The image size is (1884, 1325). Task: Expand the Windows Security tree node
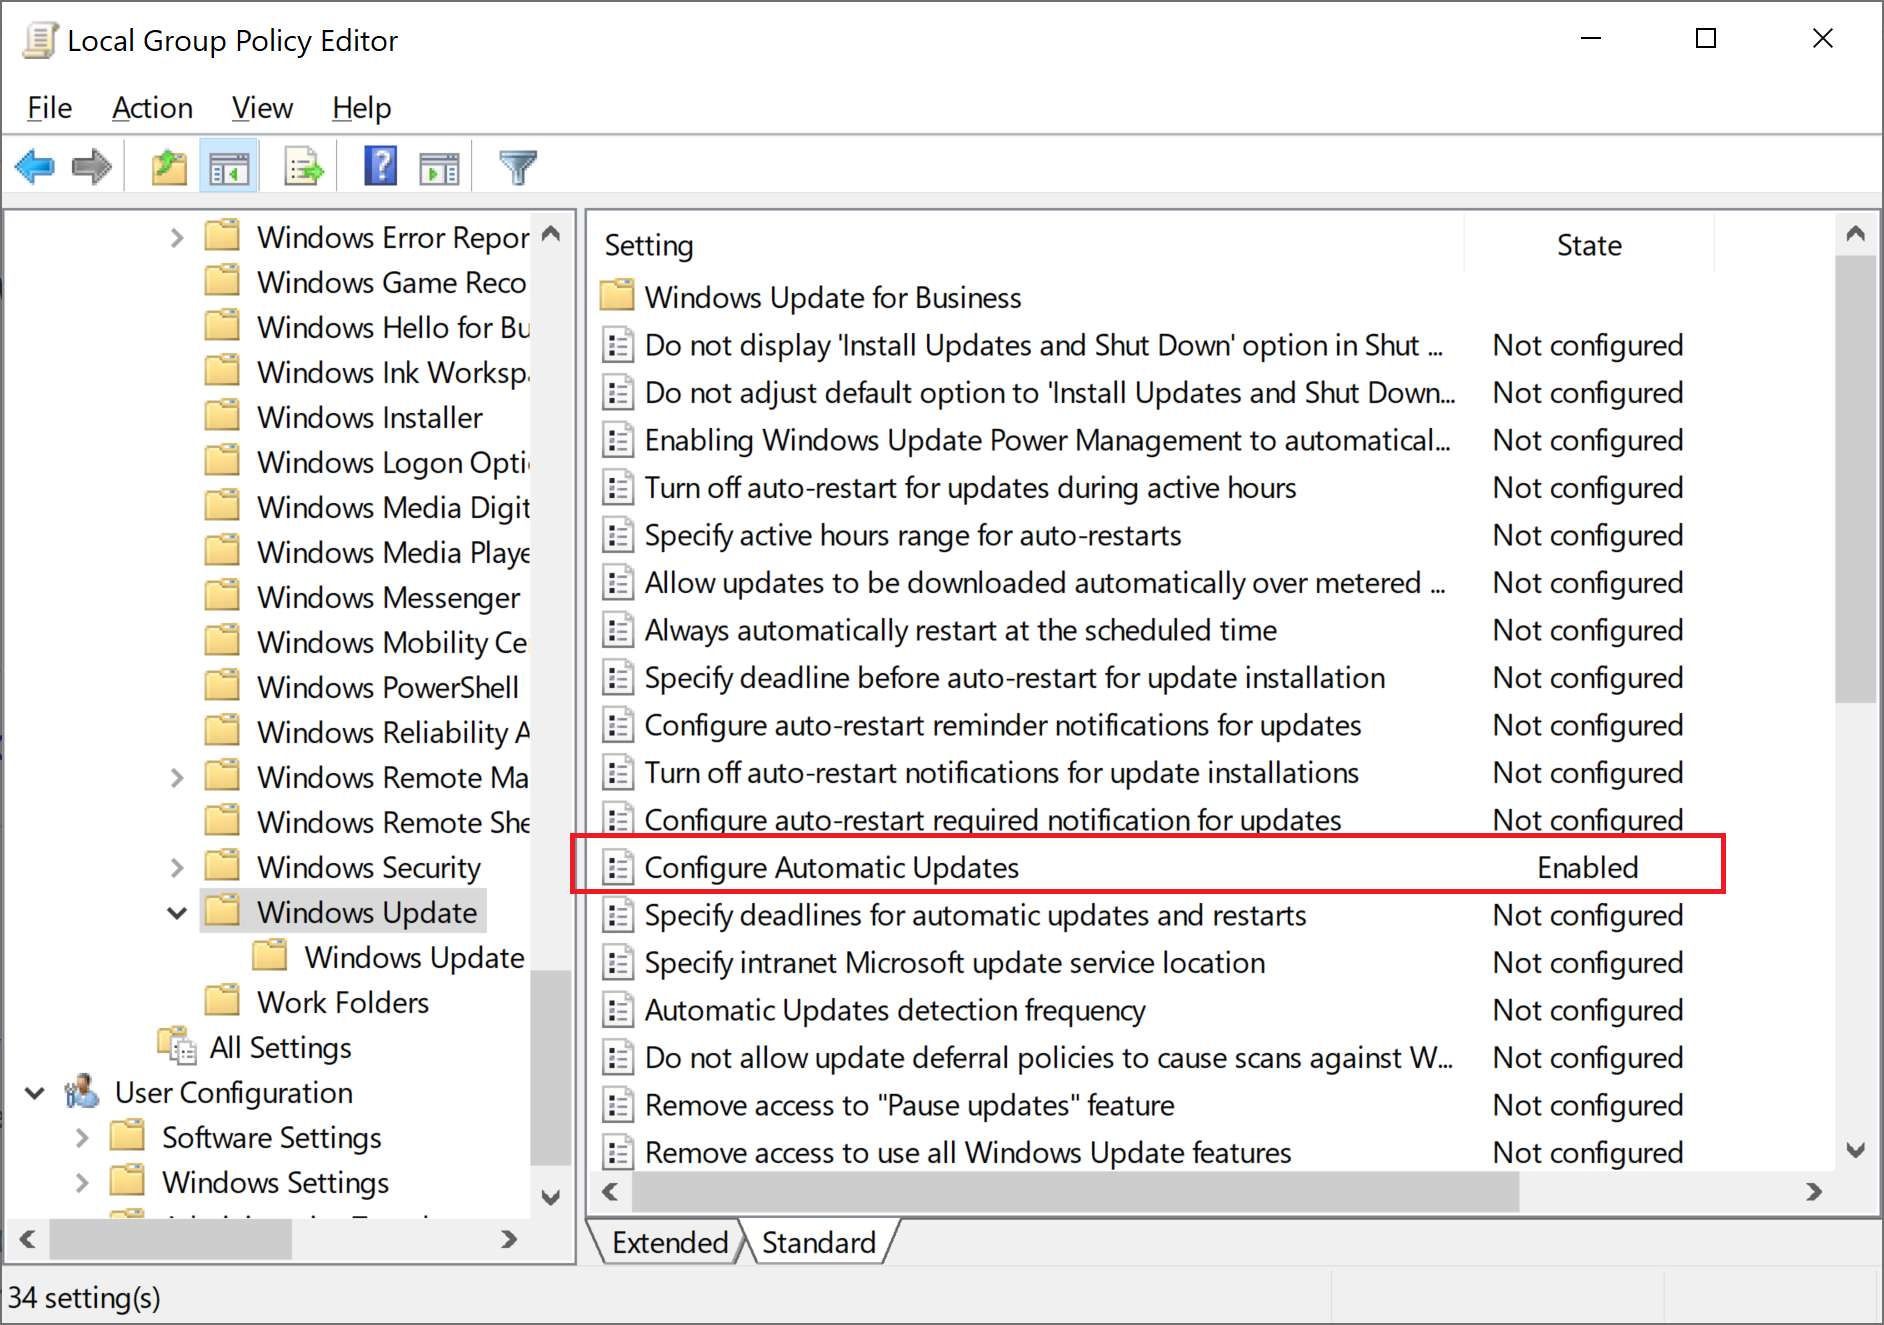click(x=177, y=867)
